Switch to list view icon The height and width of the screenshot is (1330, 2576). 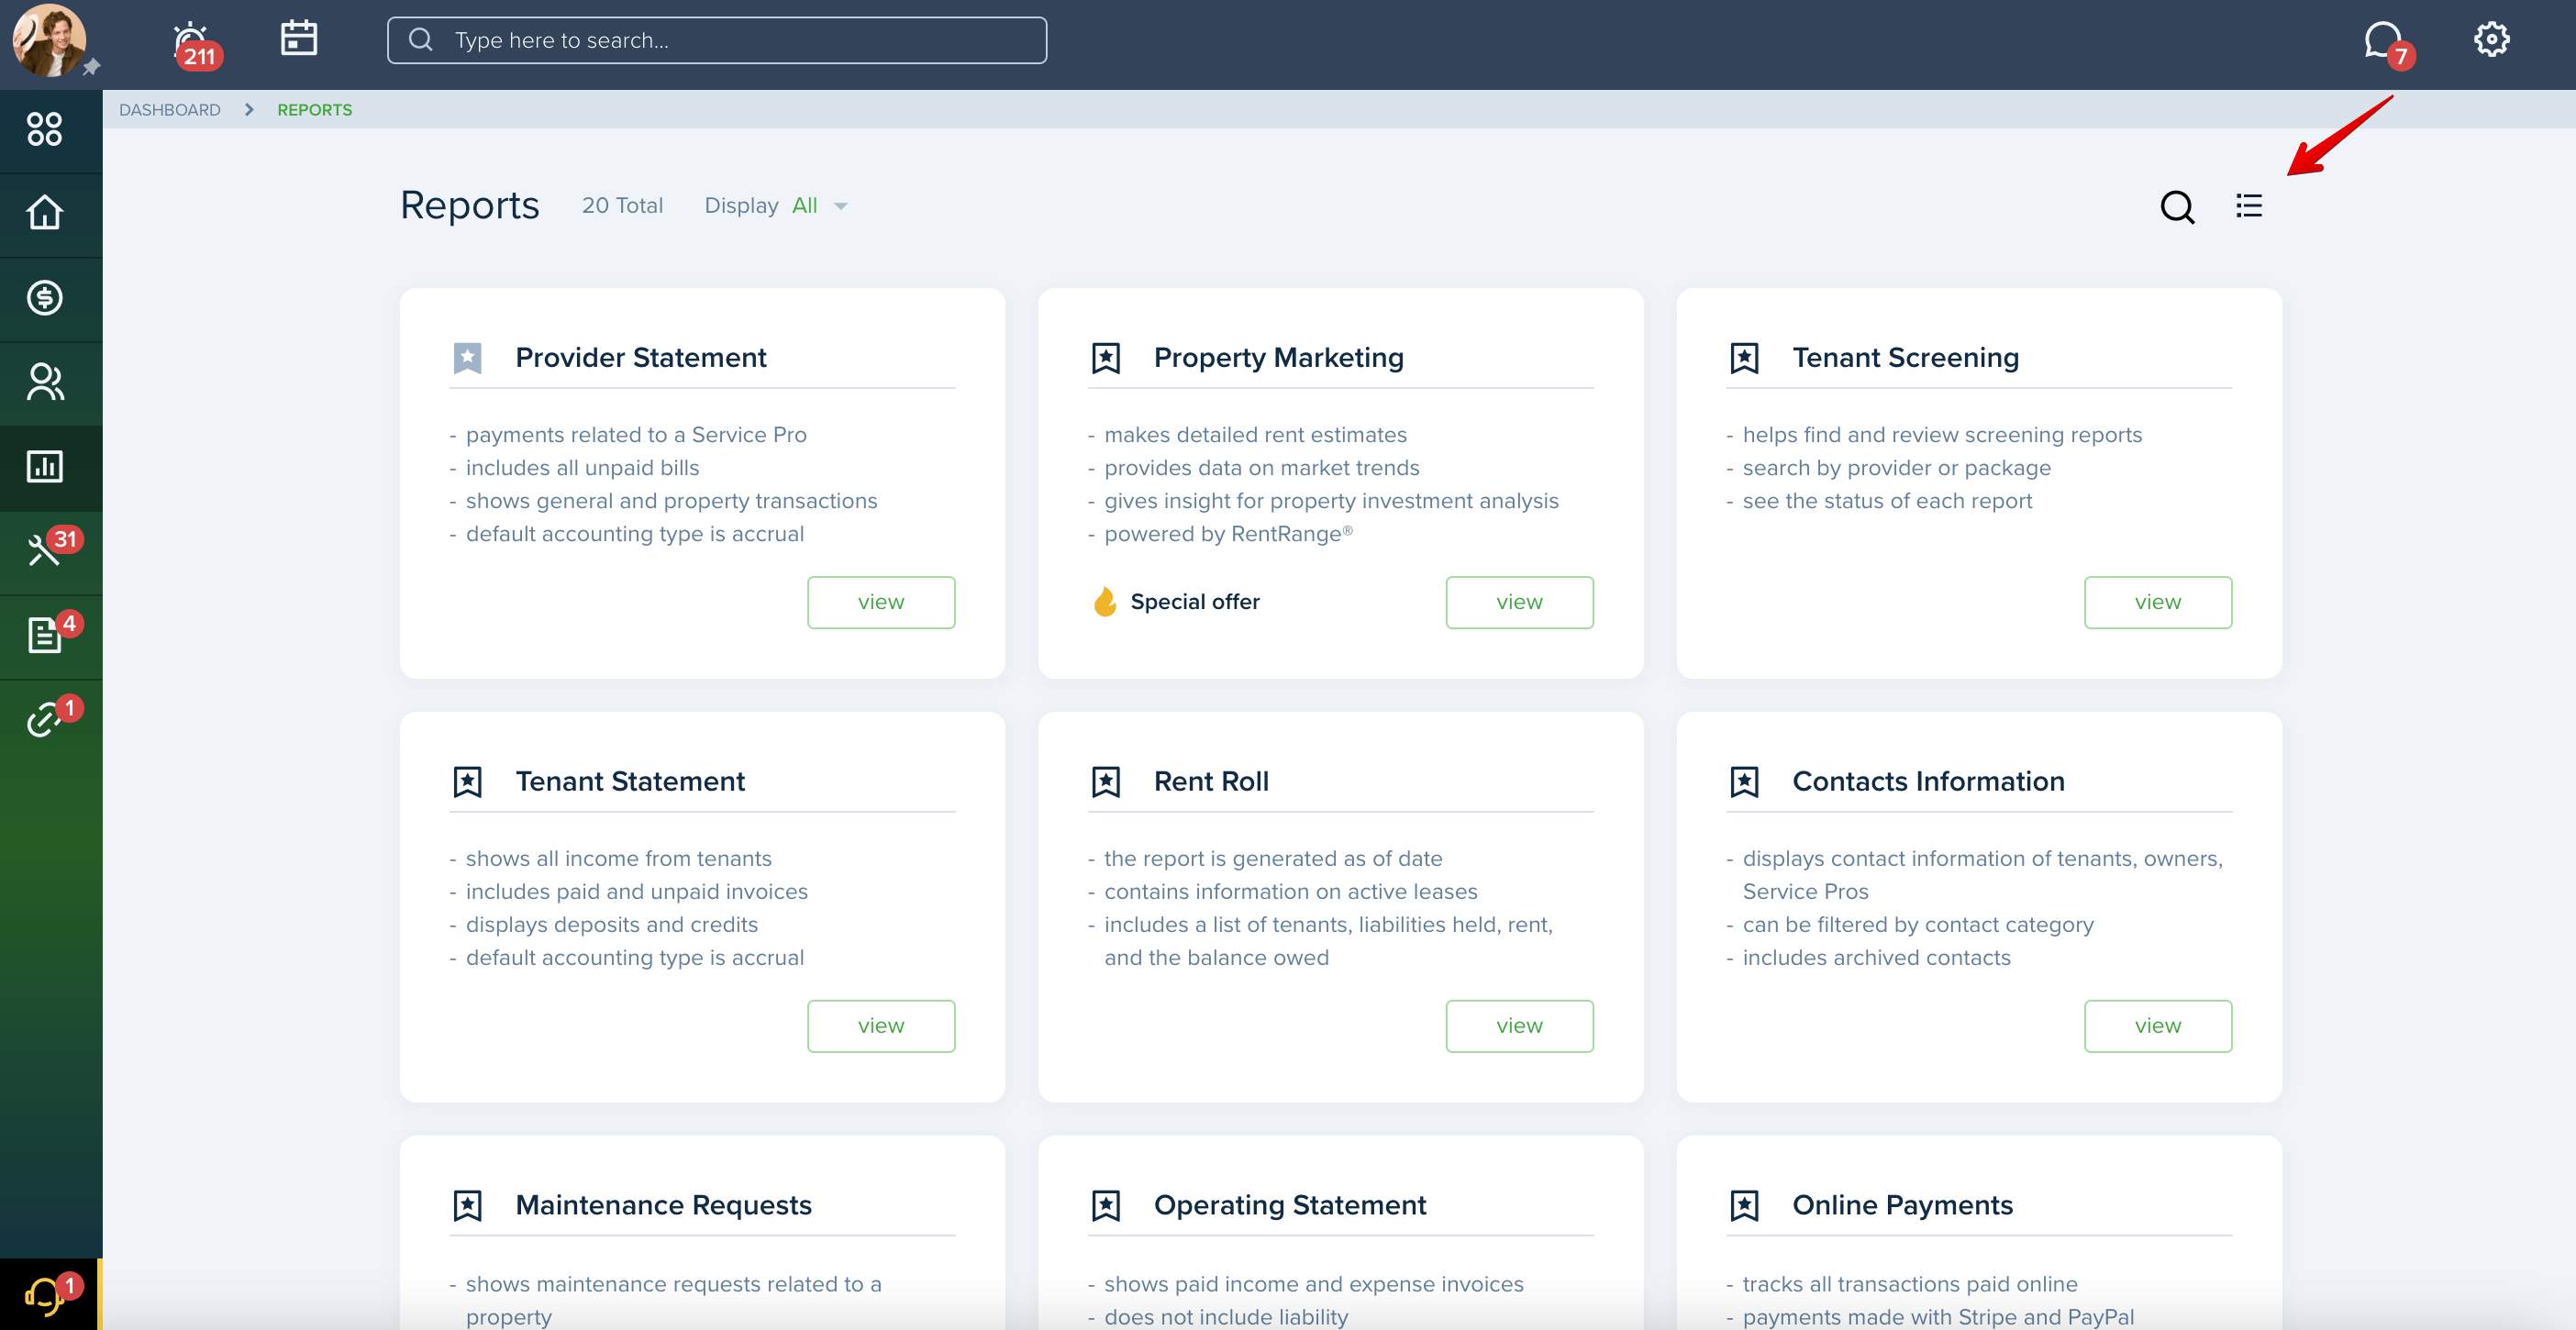[2248, 206]
